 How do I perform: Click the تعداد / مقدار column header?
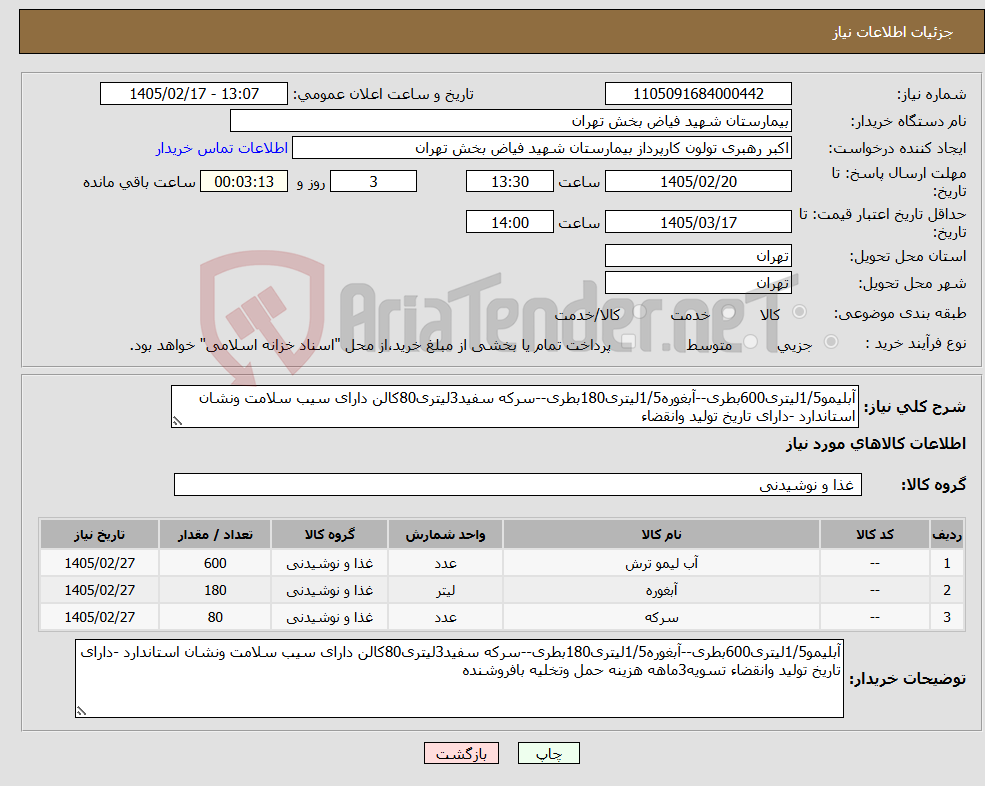click(x=215, y=535)
